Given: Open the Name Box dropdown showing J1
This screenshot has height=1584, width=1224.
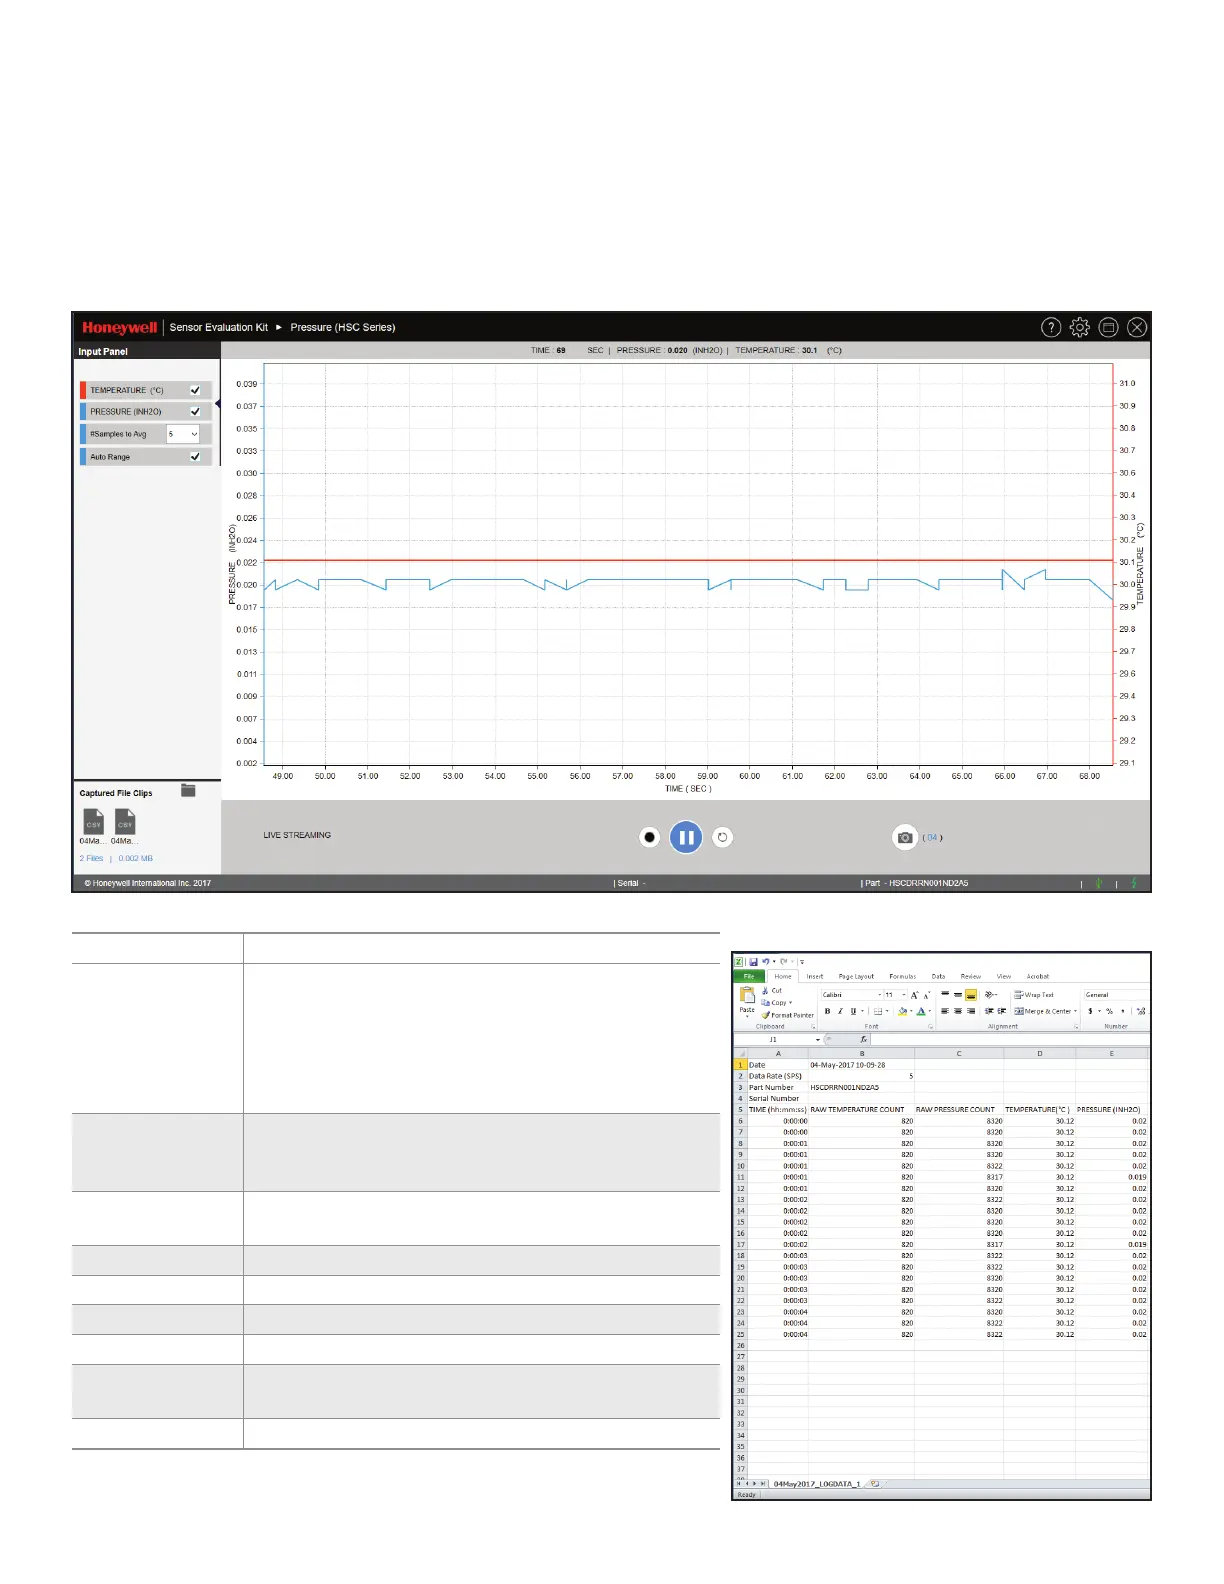Looking at the screenshot, I should point(818,1040).
